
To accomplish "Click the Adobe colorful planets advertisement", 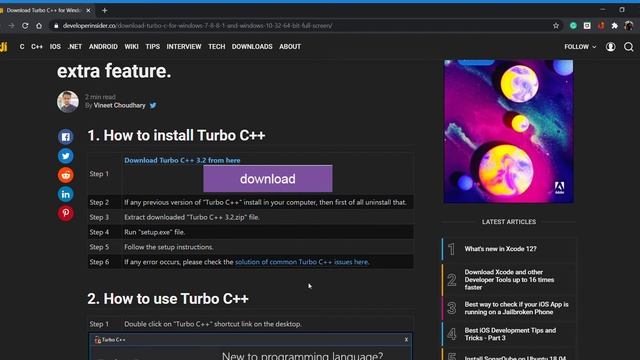I will click(509, 131).
